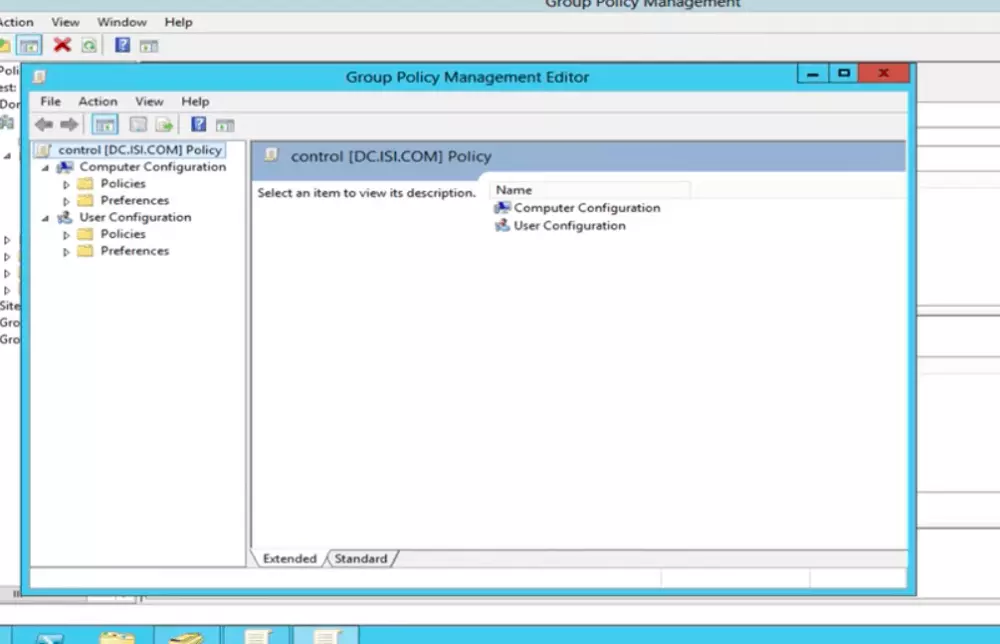
Task: Click the Policies folder icon under User Configuration
Action: pyautogui.click(x=85, y=234)
